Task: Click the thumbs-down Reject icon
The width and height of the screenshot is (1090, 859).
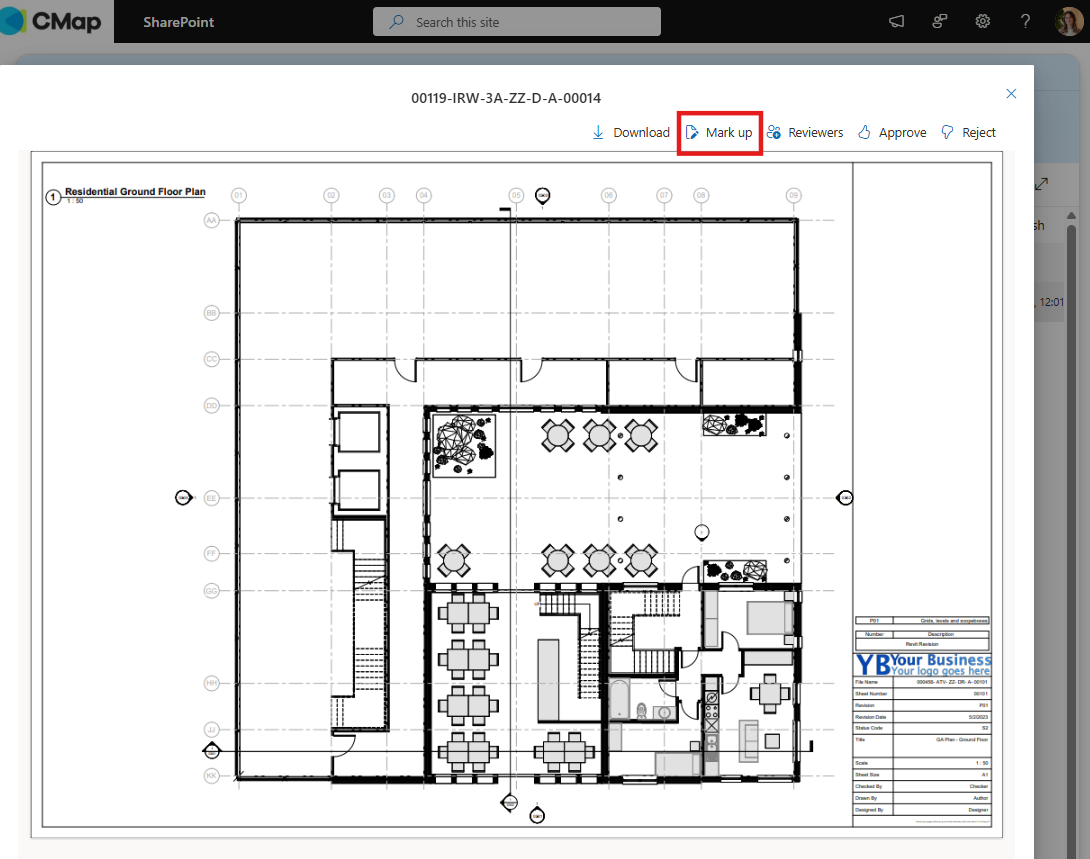Action: point(947,132)
